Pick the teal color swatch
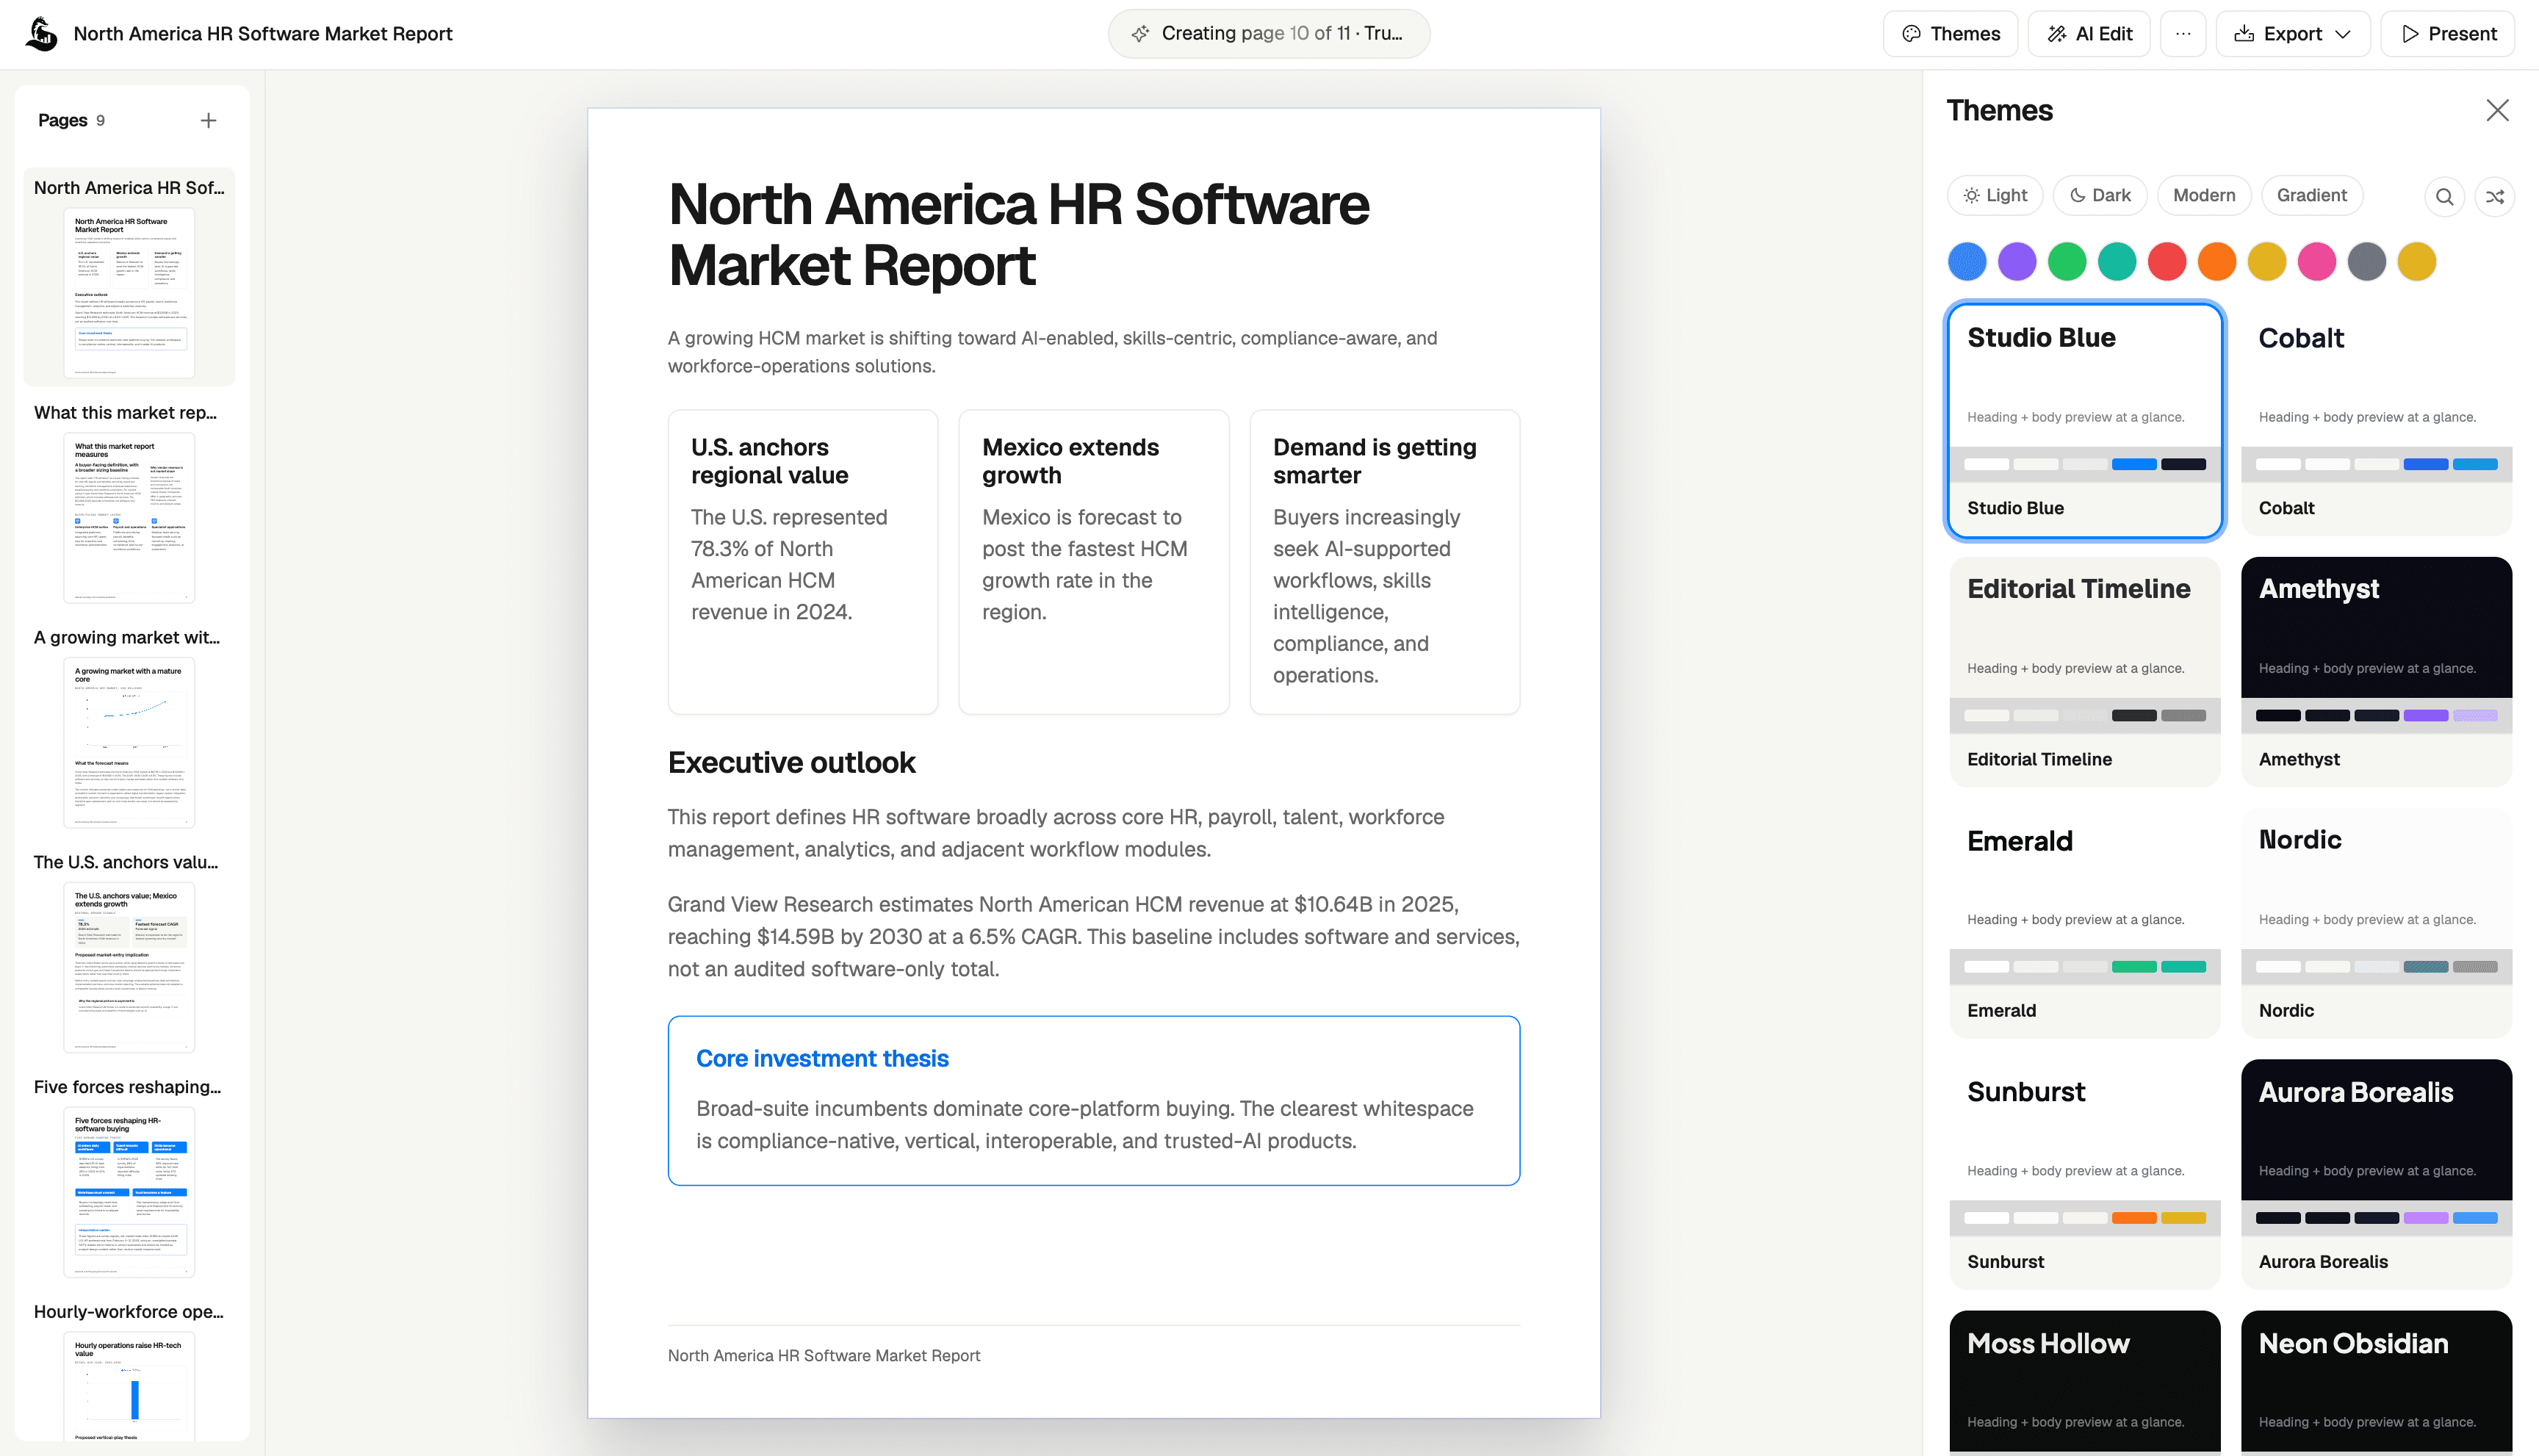This screenshot has width=2539, height=1456. click(x=2117, y=262)
